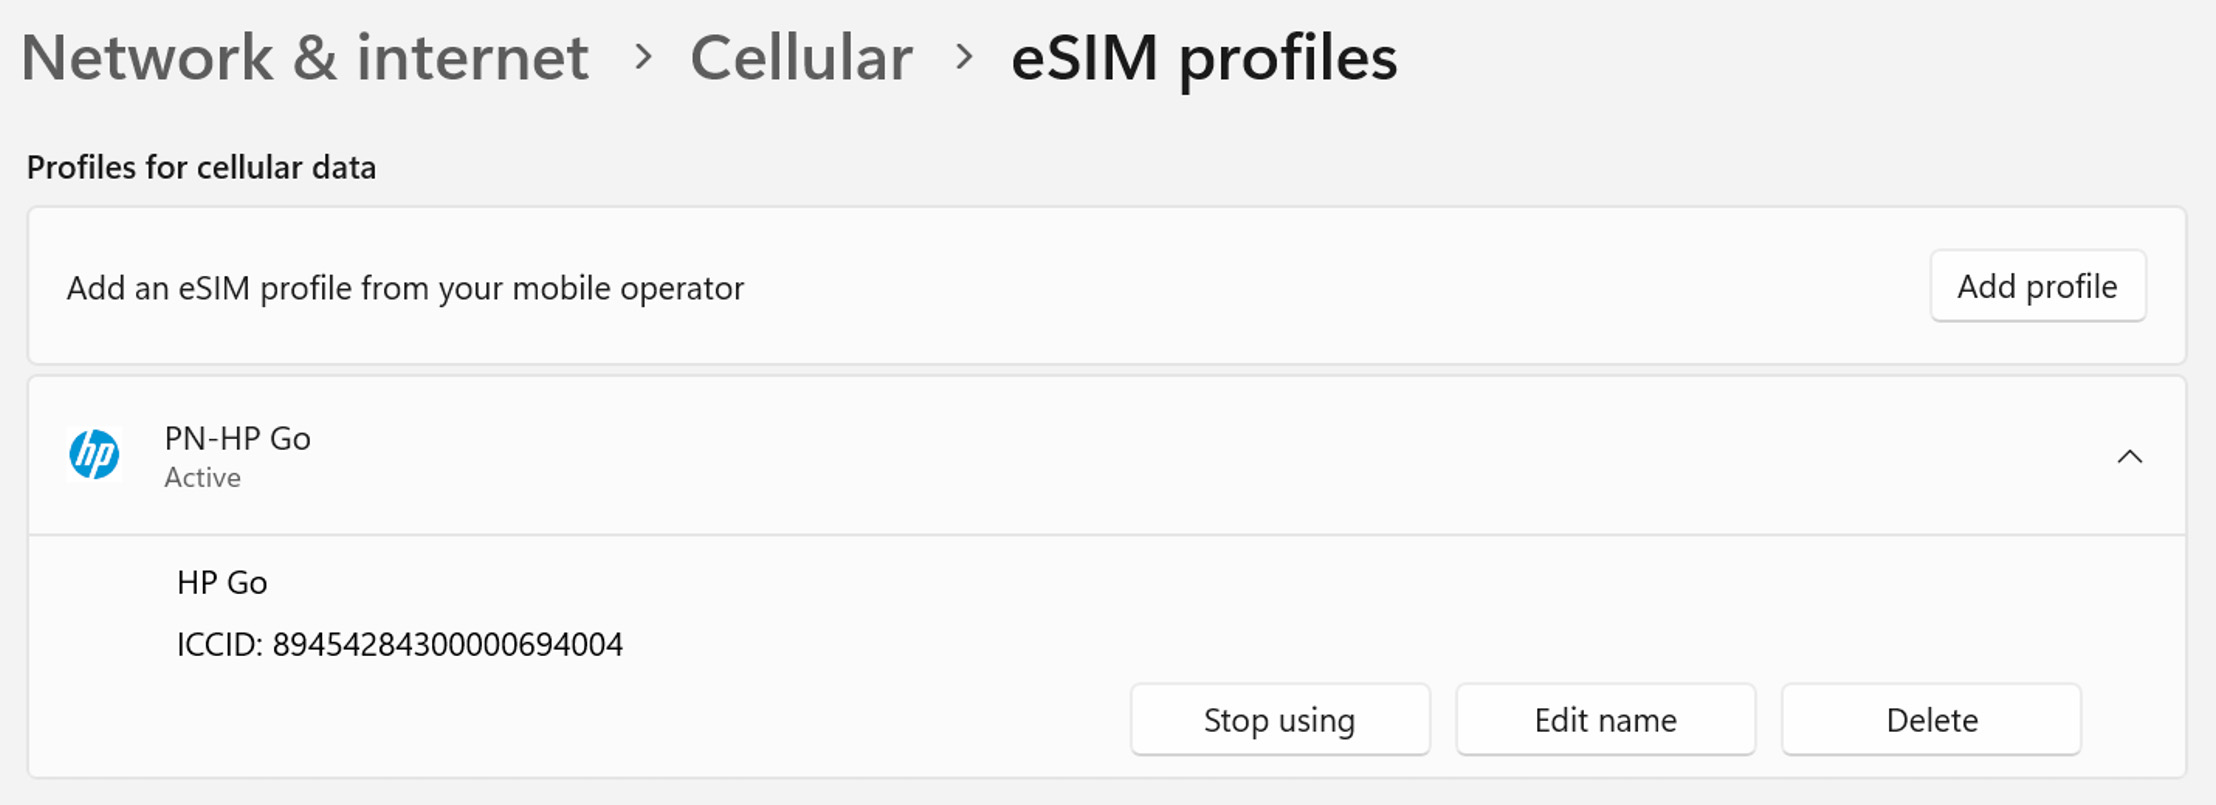Click the HP logo icon
The height and width of the screenshot is (805, 2216).
coord(95,455)
